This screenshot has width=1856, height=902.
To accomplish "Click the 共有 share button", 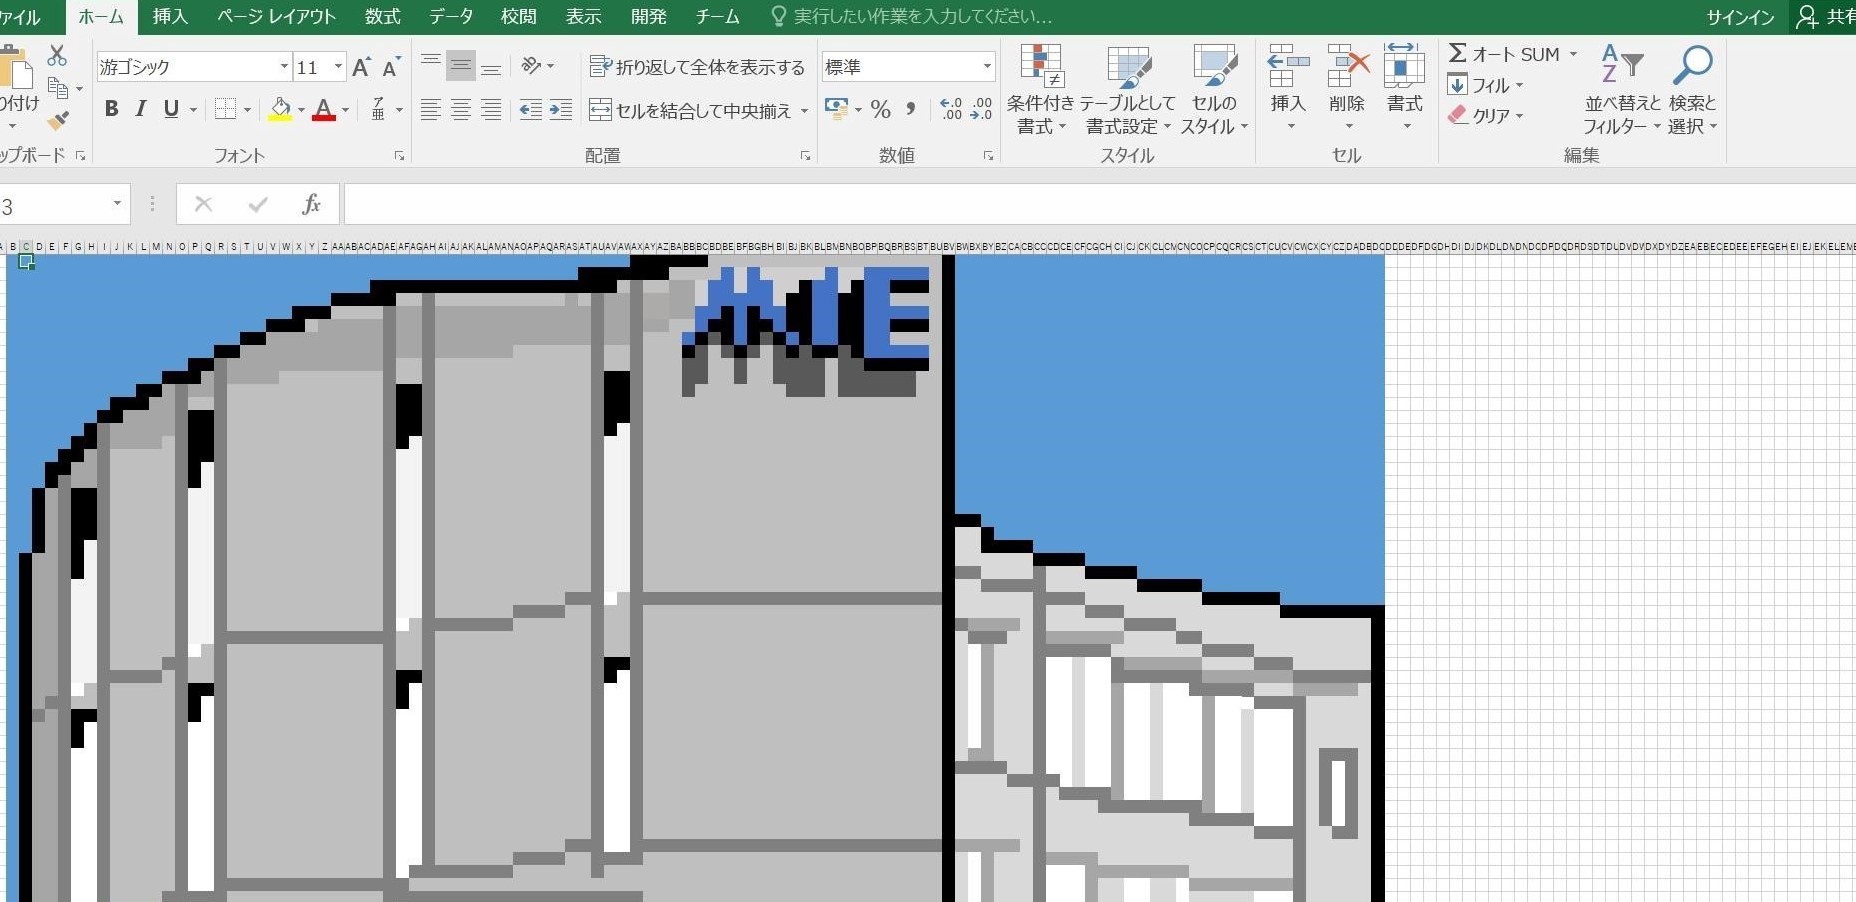I will pyautogui.click(x=1825, y=17).
